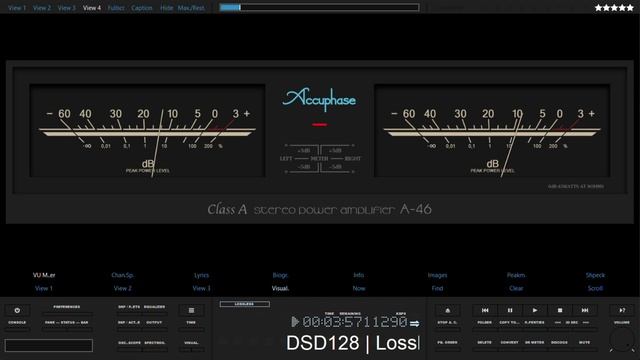Click Hide in the top bar
Viewport: 640px width, 360px height.
point(167,8)
